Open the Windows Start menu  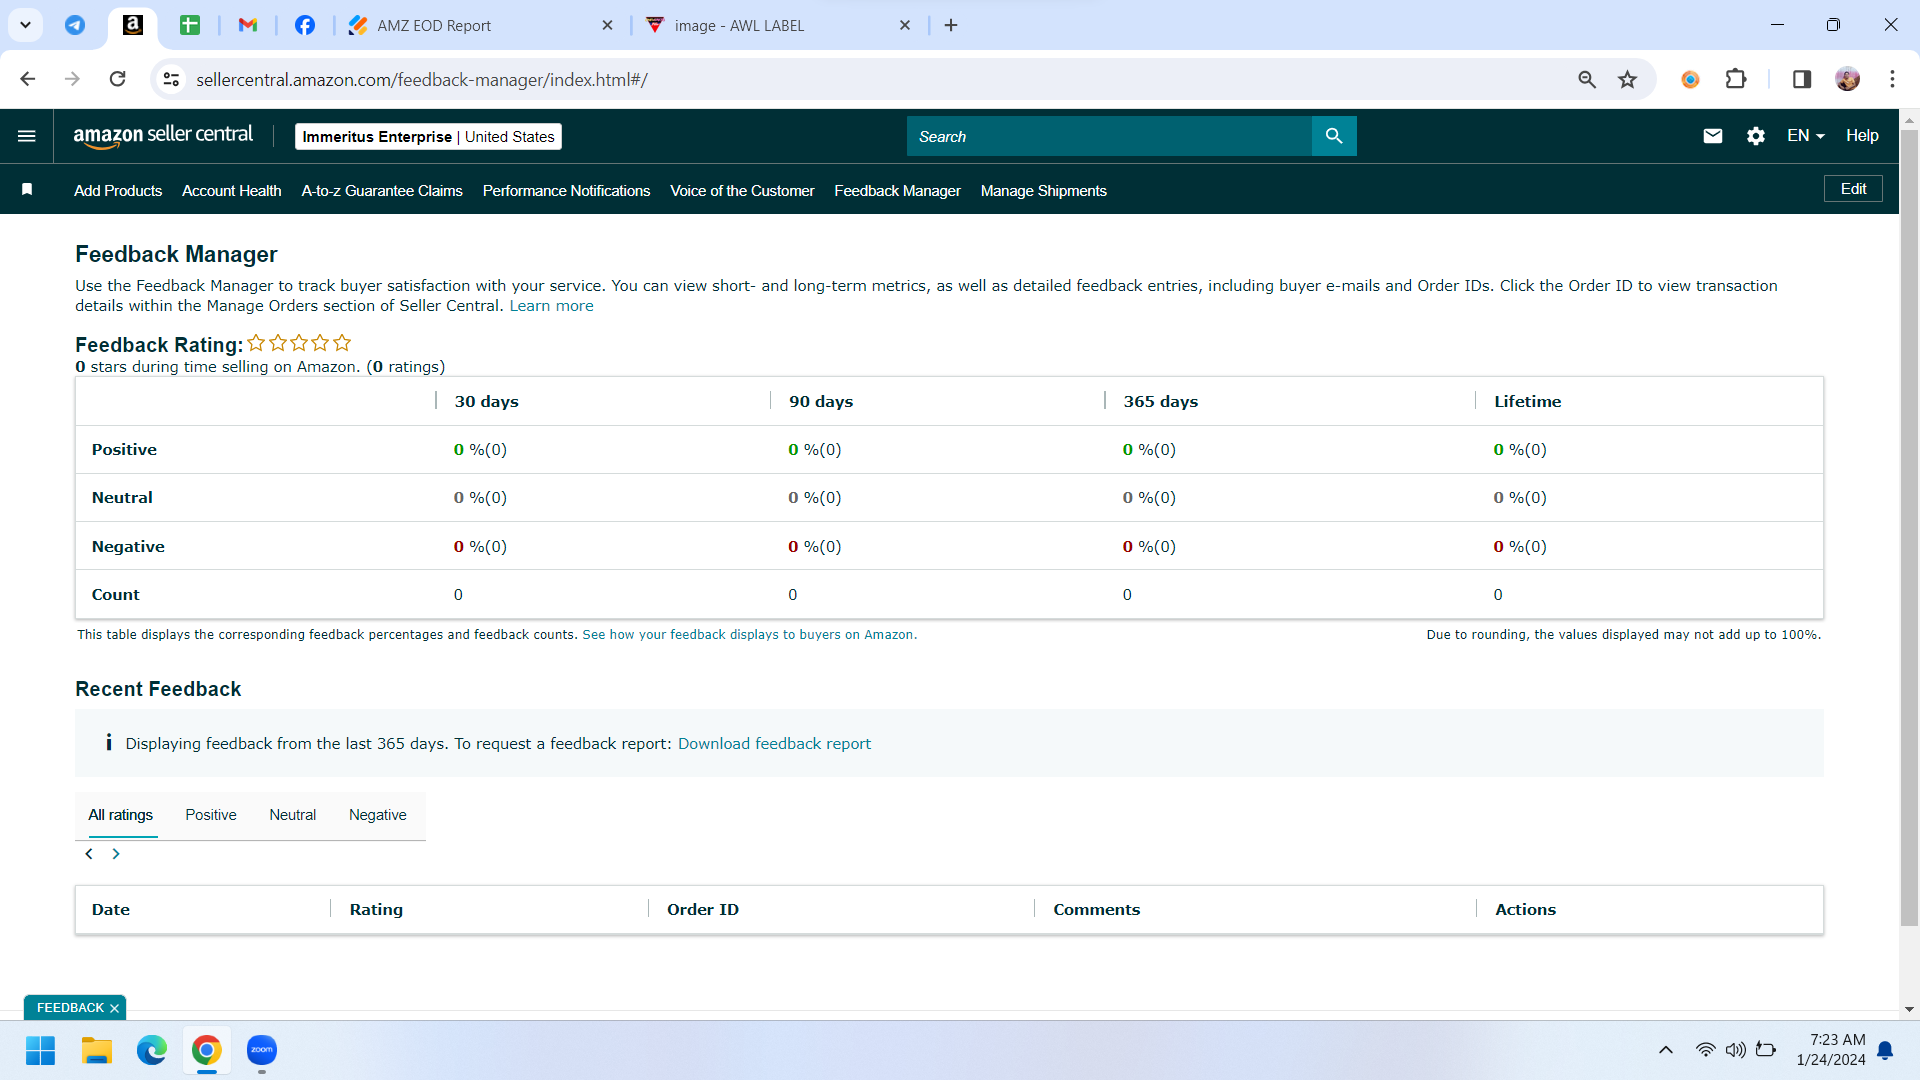pos(41,1050)
